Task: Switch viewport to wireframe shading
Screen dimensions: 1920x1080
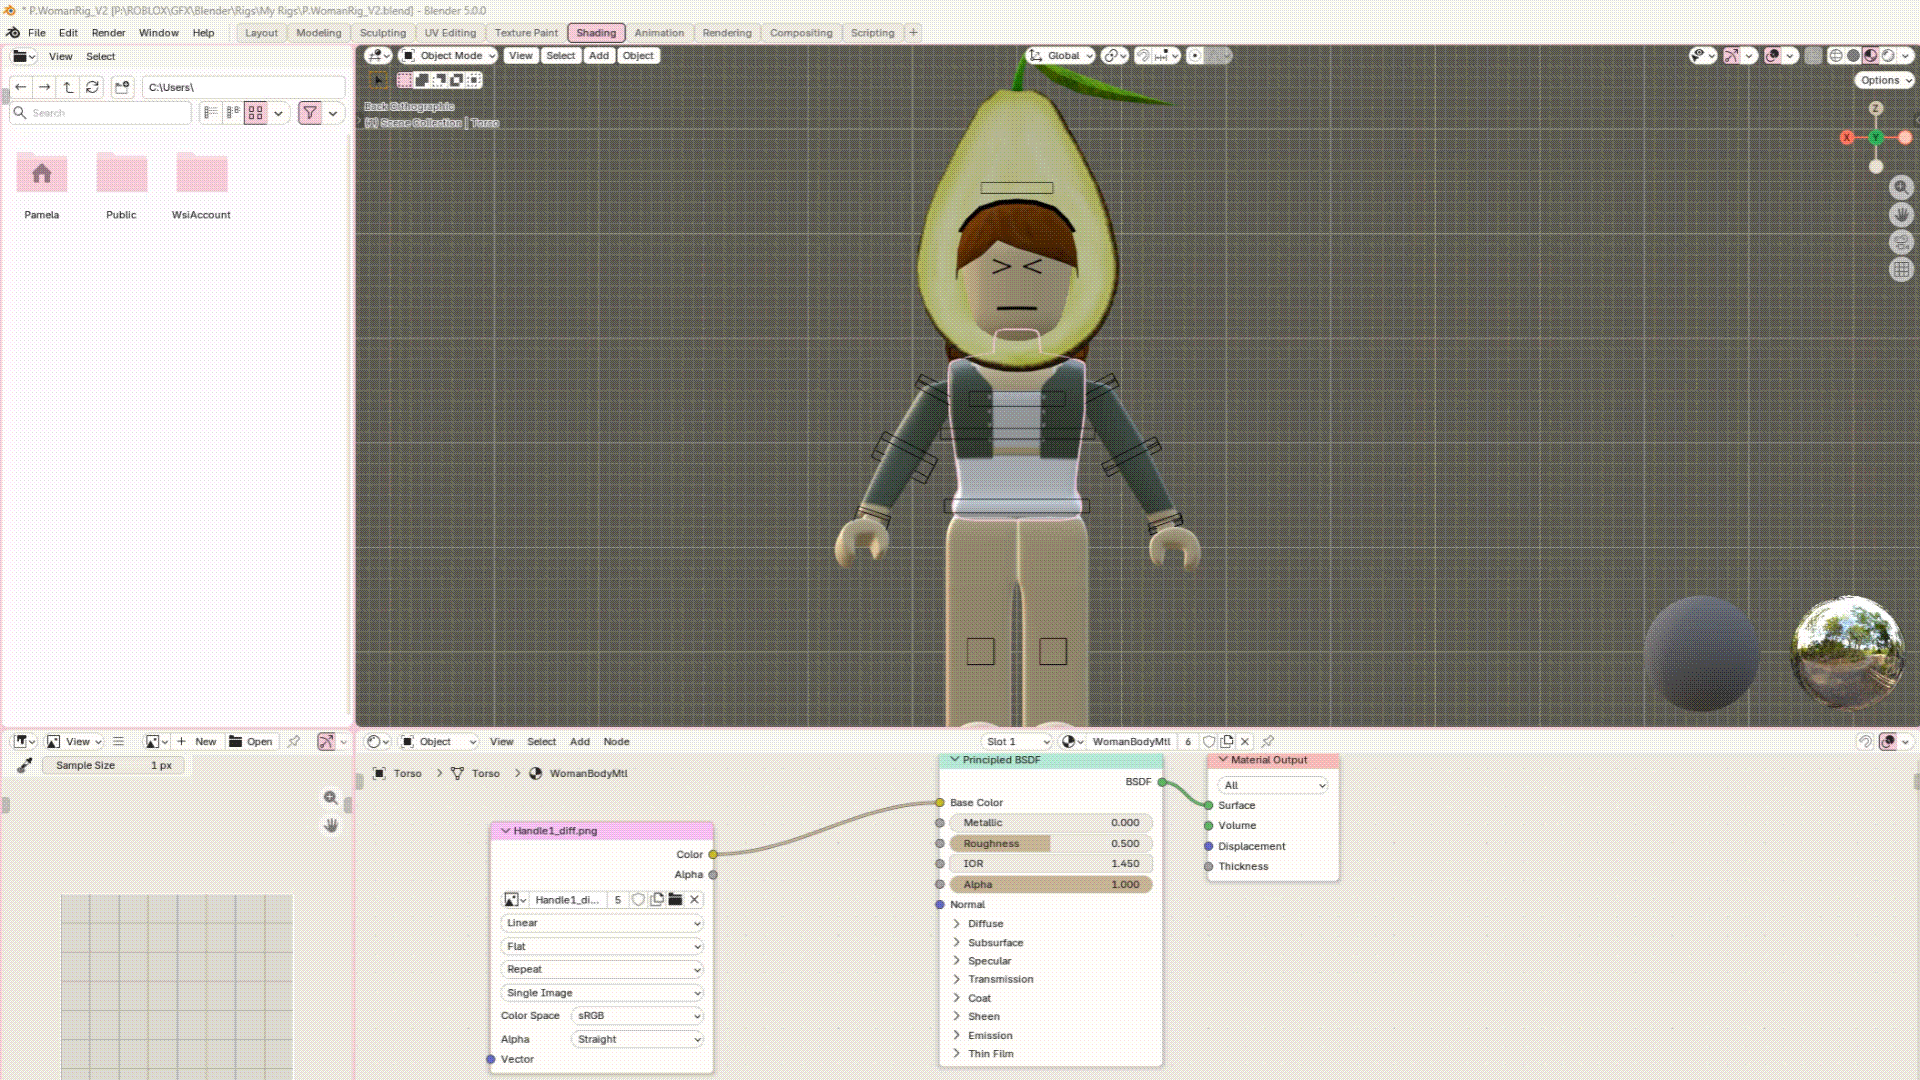Action: tap(1836, 56)
